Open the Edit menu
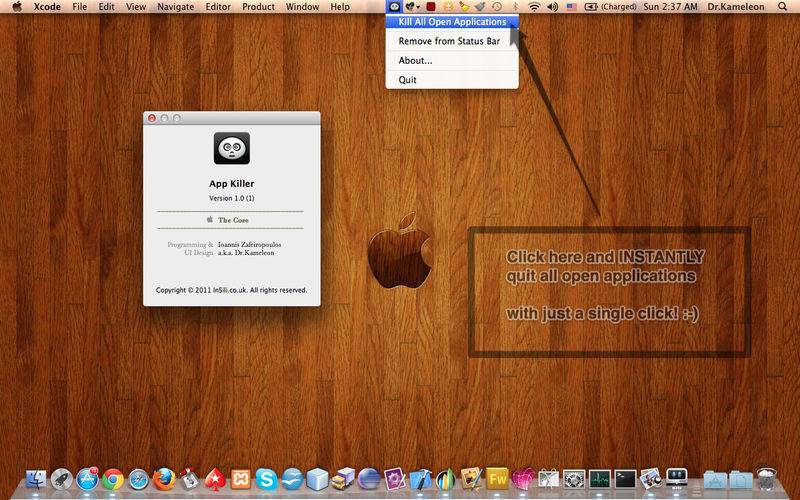Viewport: 800px width, 500px height. [106, 7]
